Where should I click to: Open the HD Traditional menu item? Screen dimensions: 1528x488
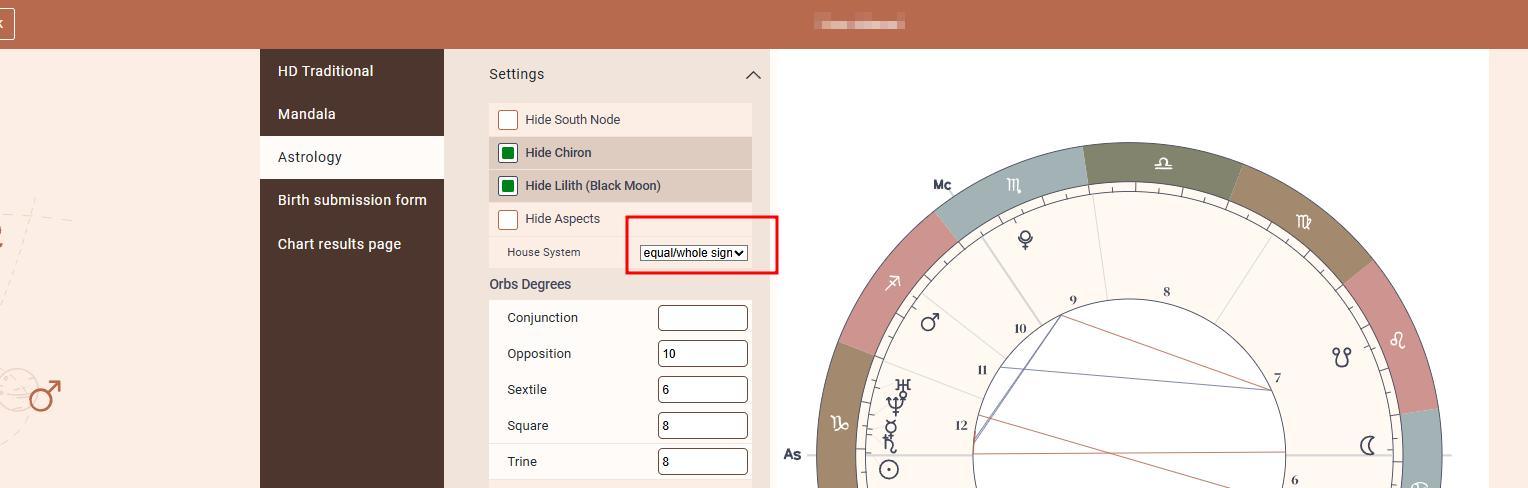[x=326, y=71]
